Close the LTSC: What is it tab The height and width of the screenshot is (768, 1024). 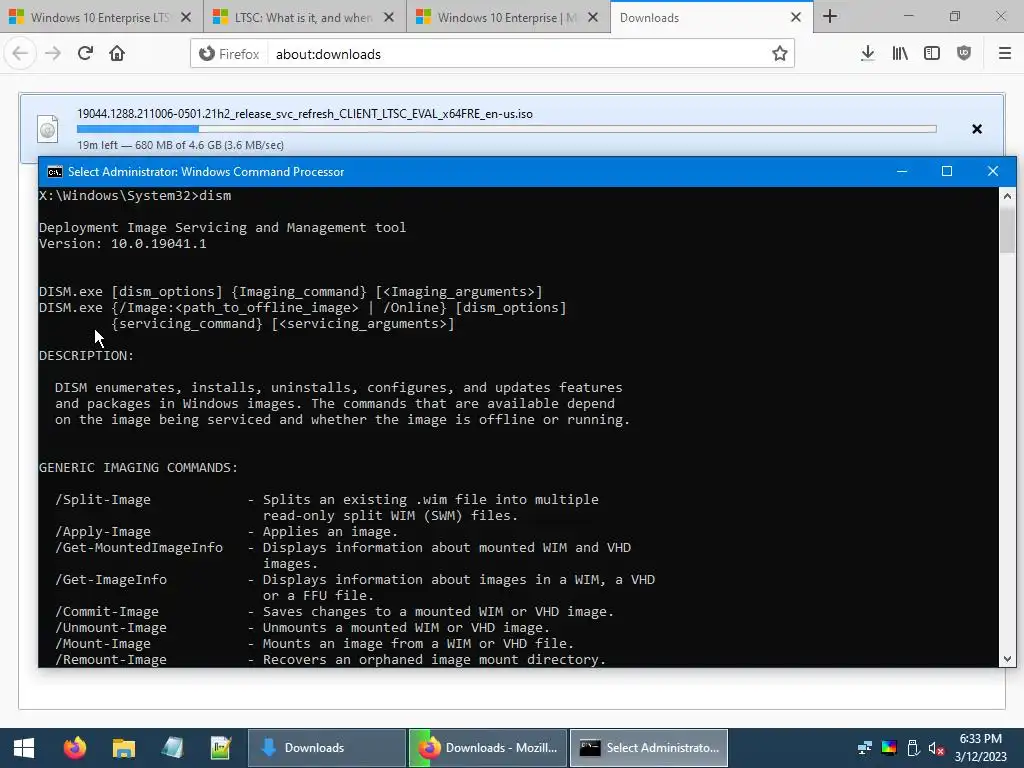click(x=389, y=18)
